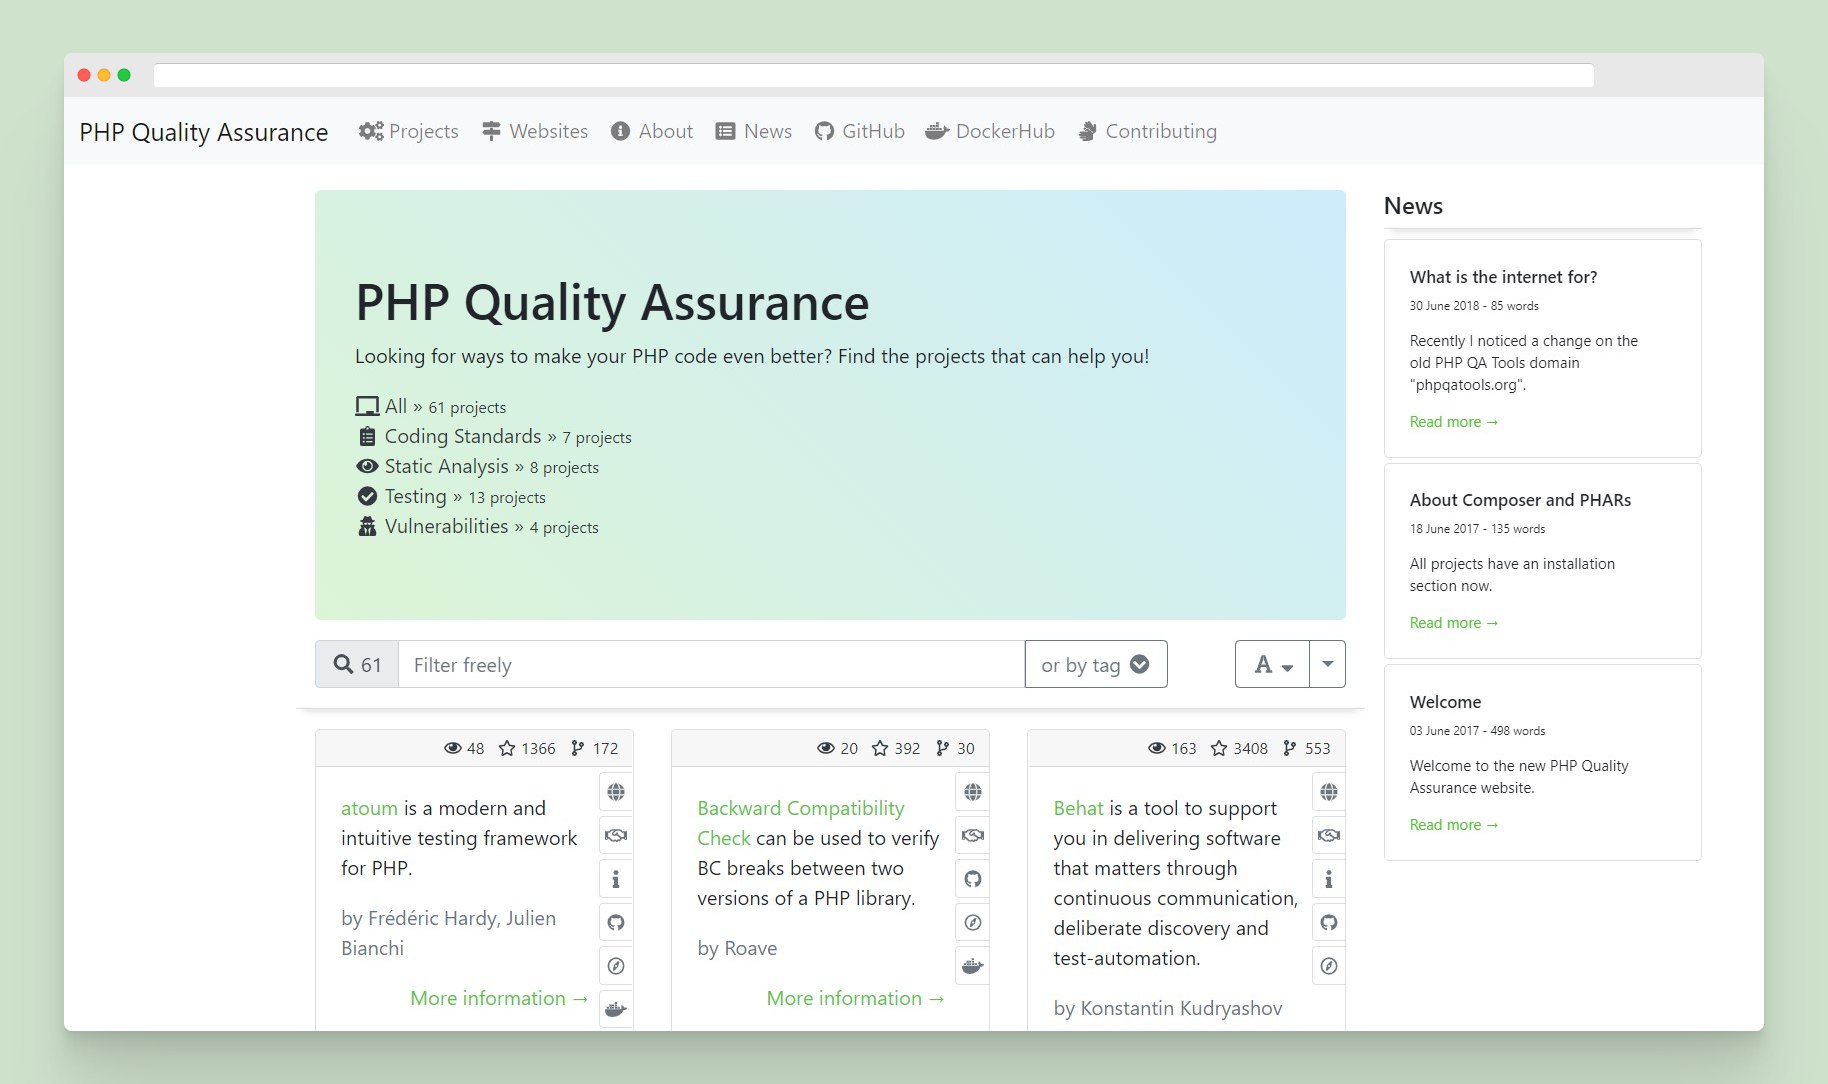Screen dimensions: 1828x1084
Task: Click the eye watchers icon showing 163 on Behat
Action: coord(1156,748)
